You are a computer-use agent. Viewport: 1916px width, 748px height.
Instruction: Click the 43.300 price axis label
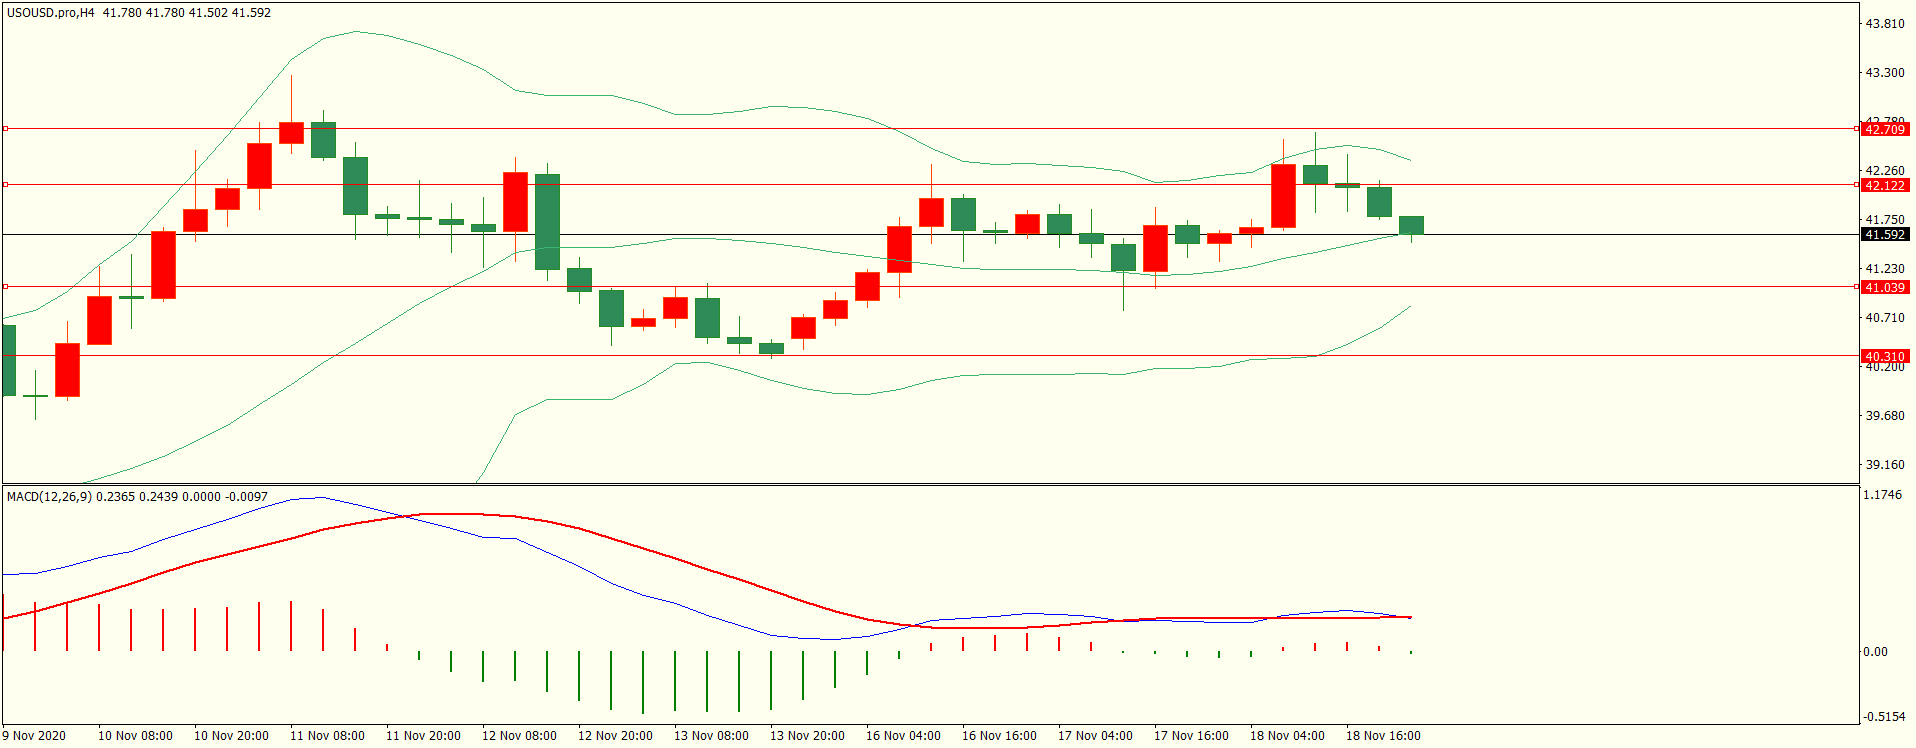(x=1885, y=73)
